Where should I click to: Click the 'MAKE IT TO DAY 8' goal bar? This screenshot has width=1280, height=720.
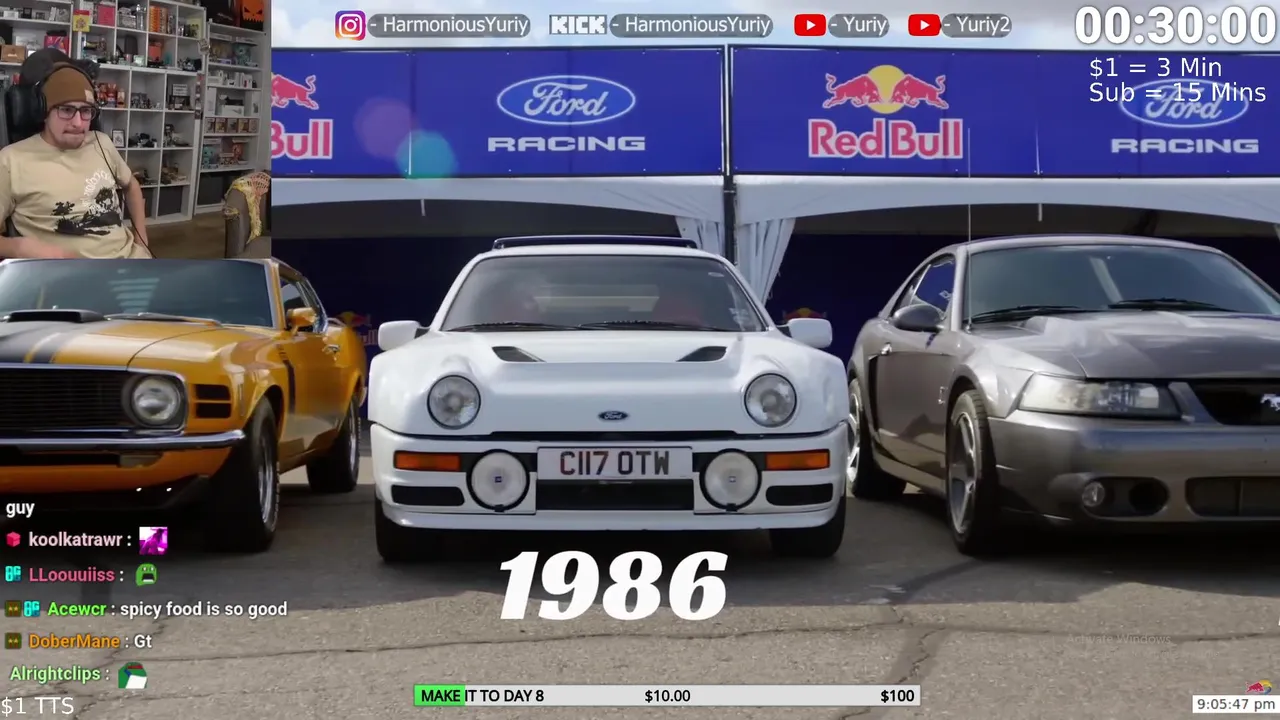tap(666, 696)
